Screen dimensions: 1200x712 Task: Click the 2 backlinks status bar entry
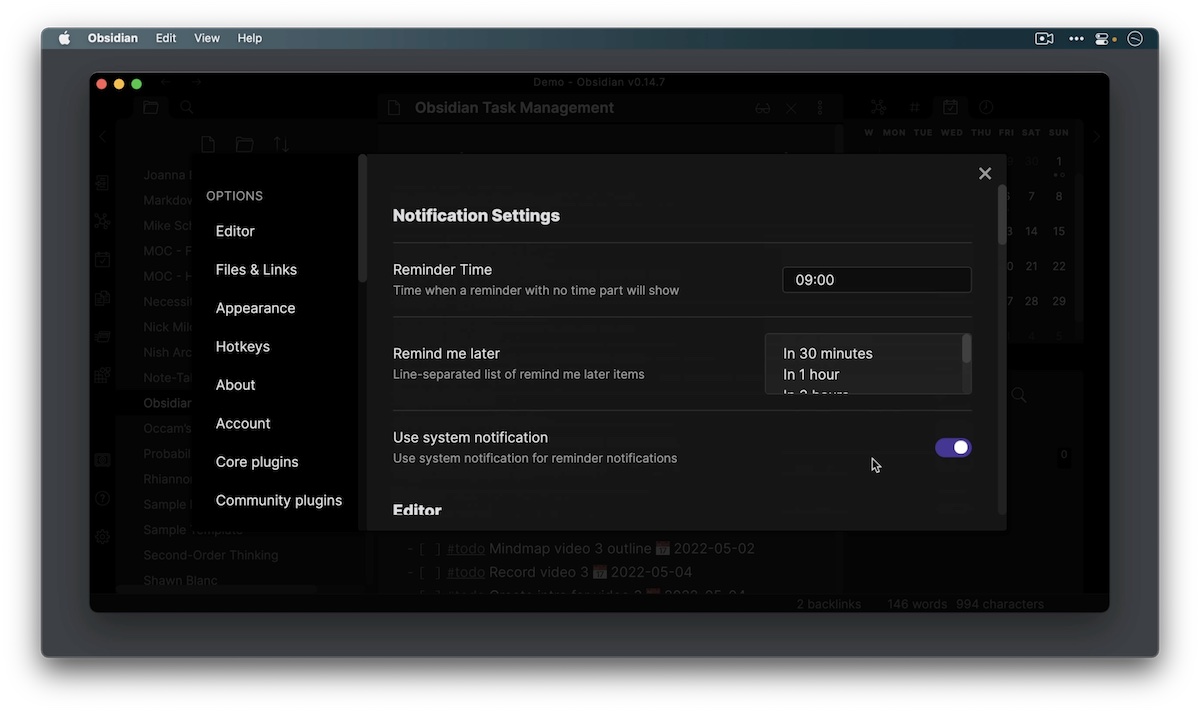pyautogui.click(x=828, y=604)
